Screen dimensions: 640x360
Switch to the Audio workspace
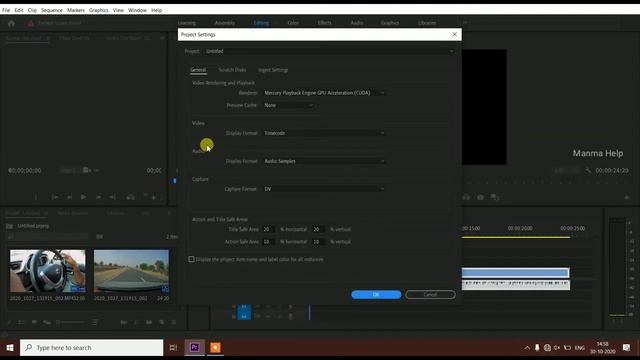[x=357, y=23]
